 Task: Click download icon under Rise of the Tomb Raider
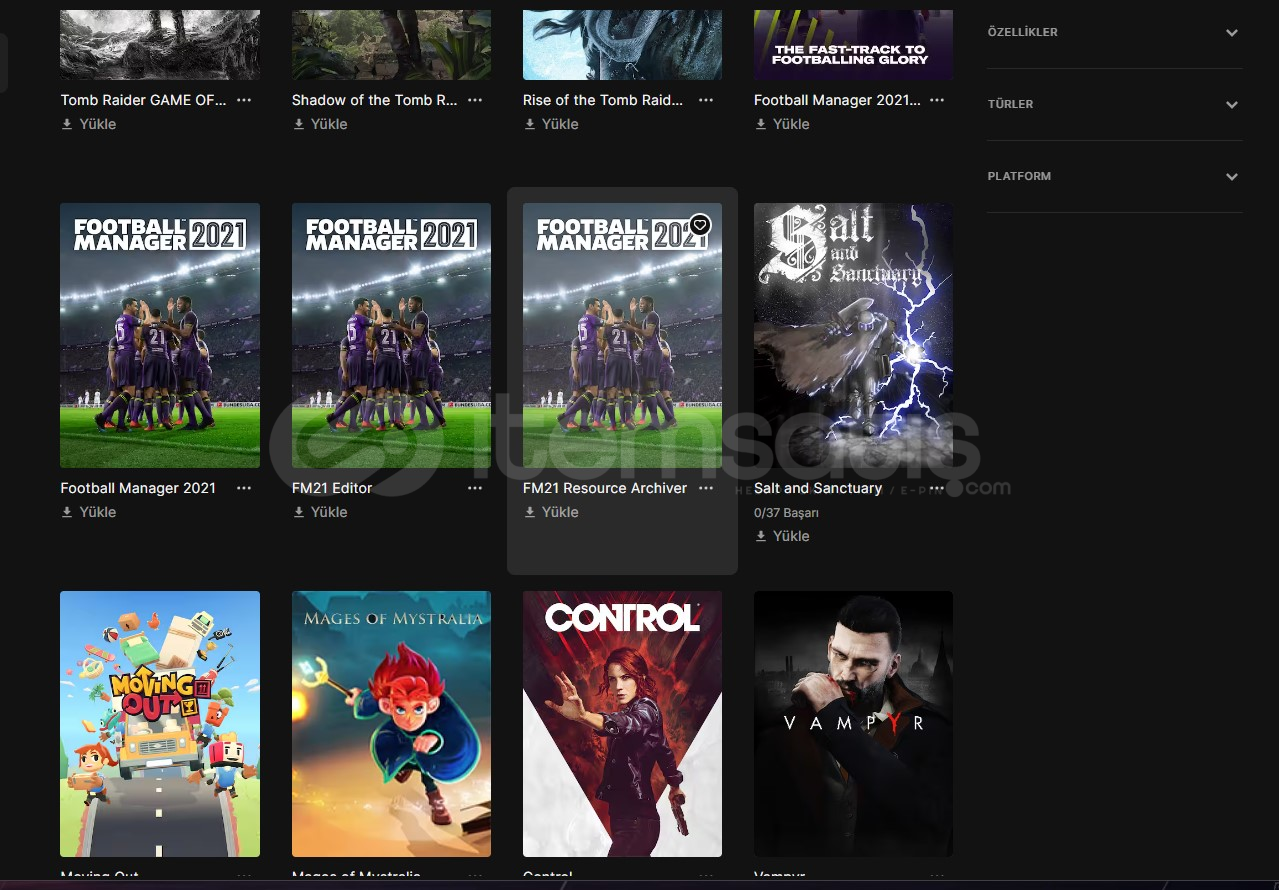pos(530,124)
